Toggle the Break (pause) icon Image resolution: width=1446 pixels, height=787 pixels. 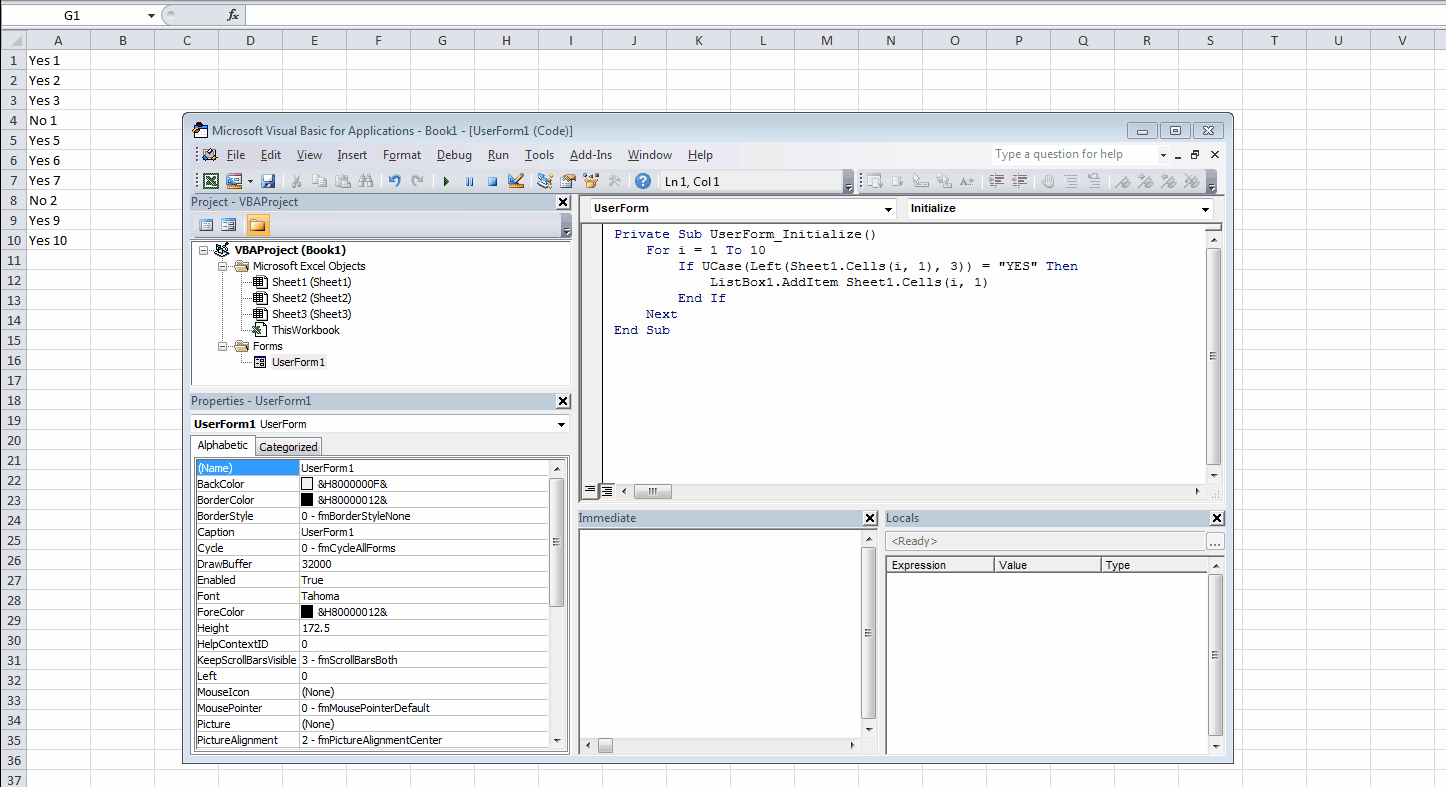click(x=469, y=181)
